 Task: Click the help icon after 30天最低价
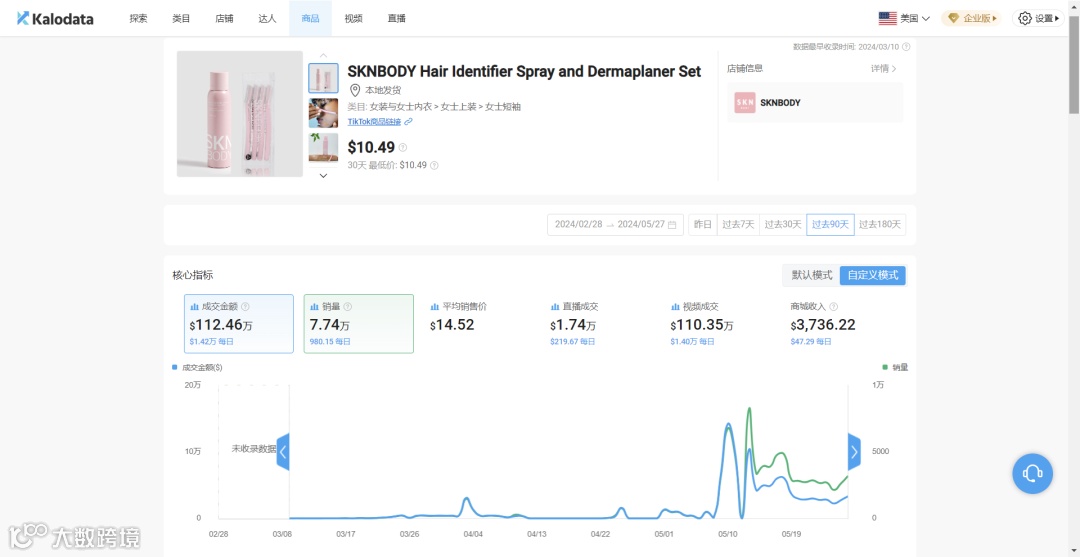434,165
